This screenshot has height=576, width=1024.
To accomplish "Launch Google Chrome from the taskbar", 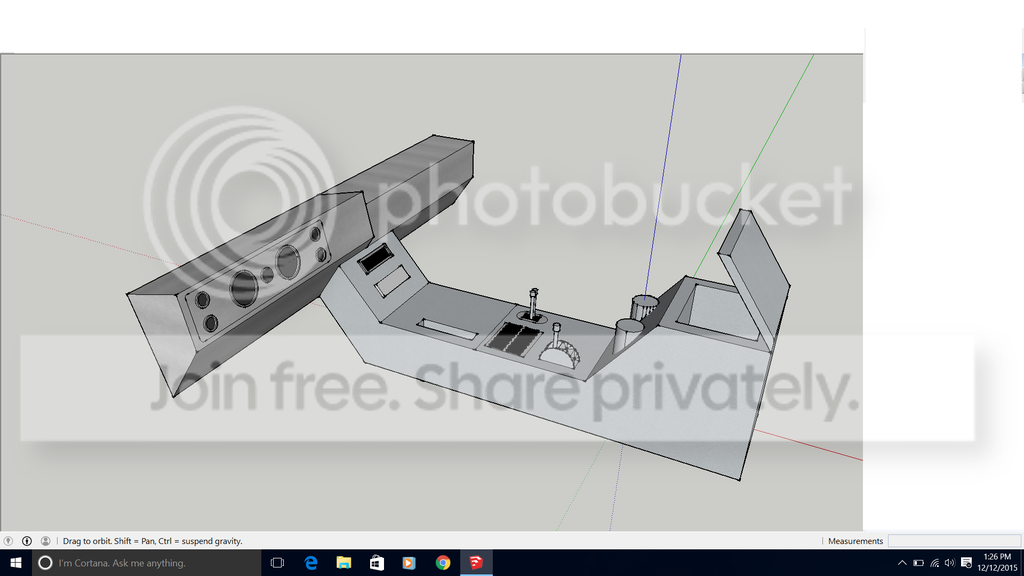I will click(x=443, y=562).
